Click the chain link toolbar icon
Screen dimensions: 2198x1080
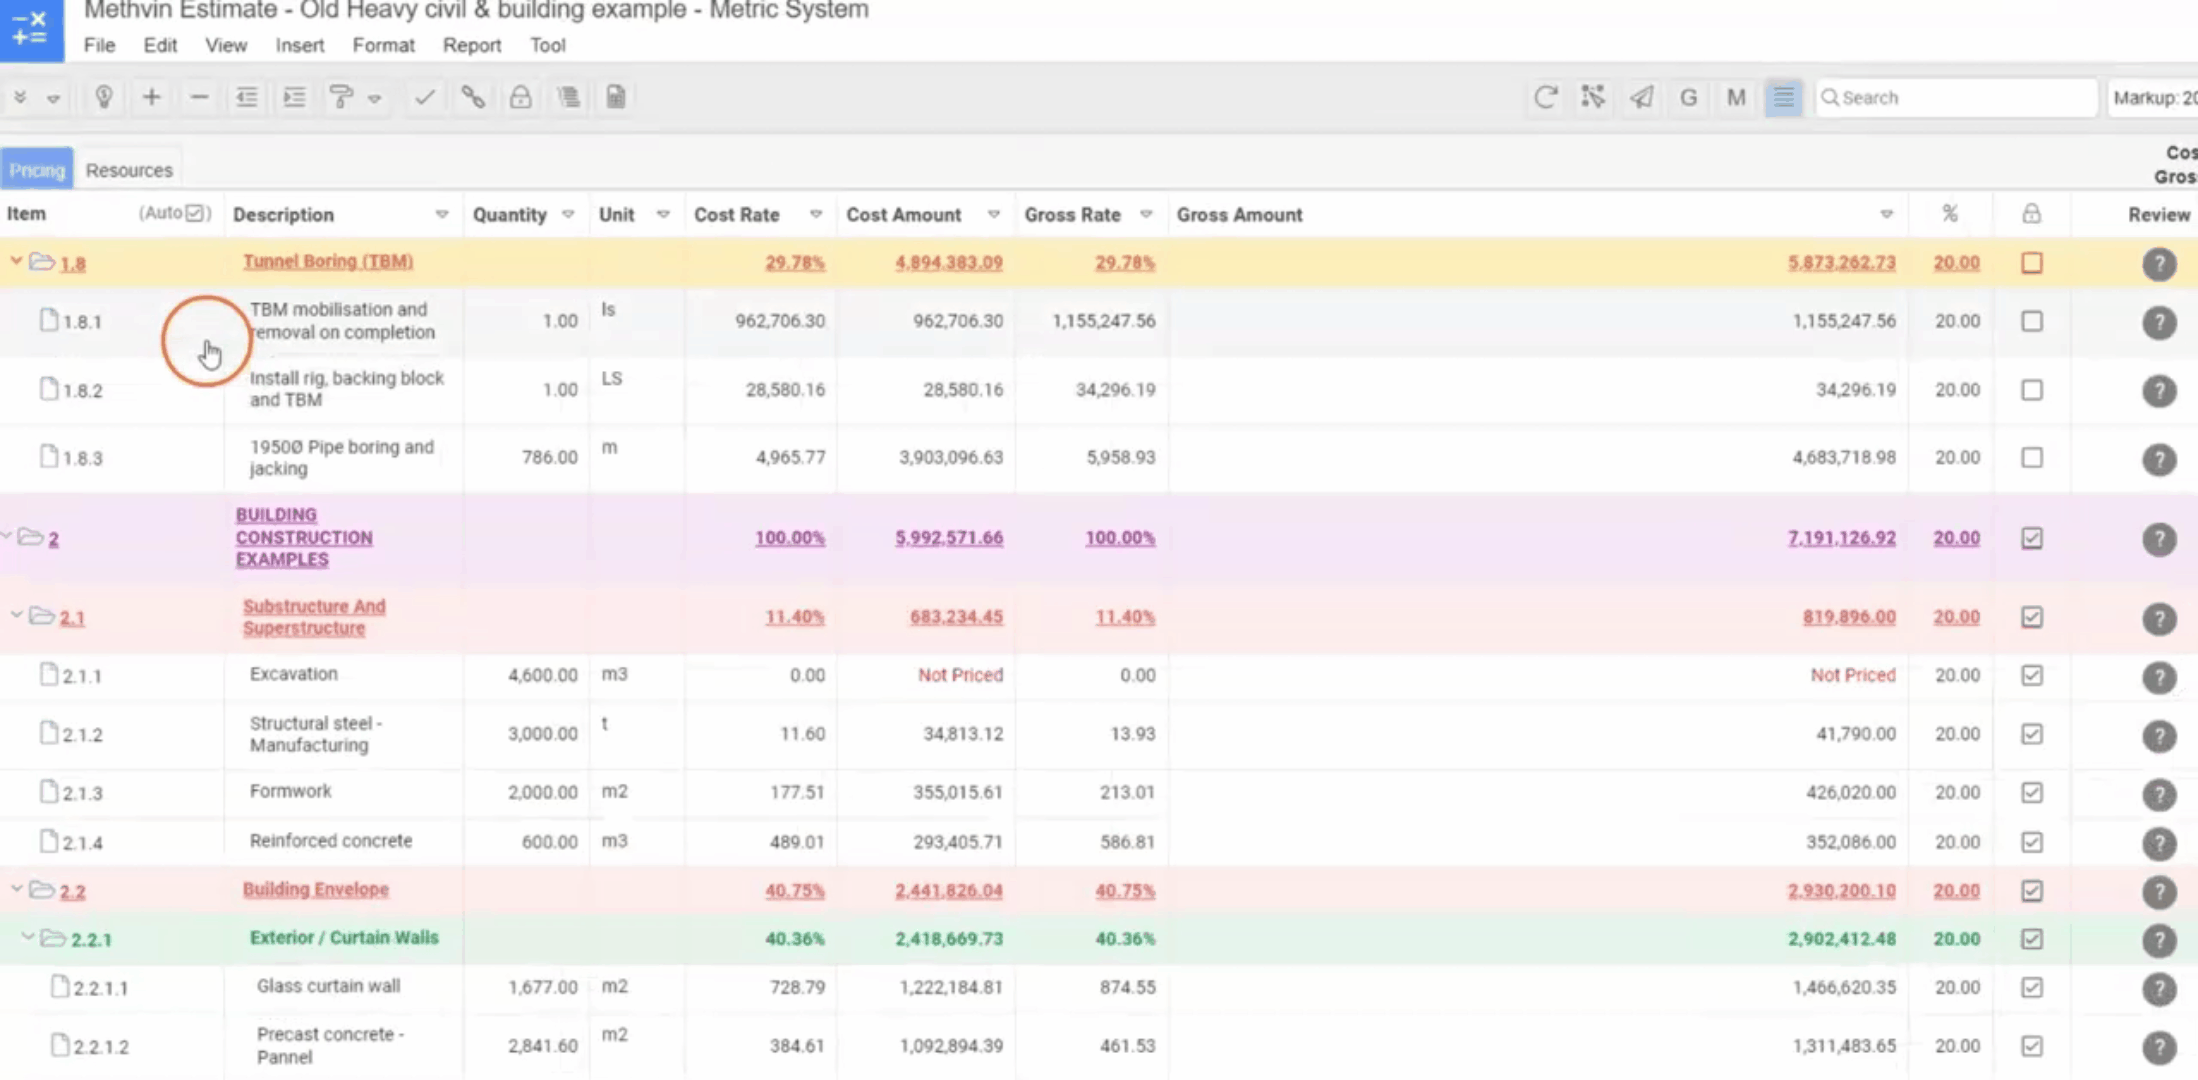(473, 97)
